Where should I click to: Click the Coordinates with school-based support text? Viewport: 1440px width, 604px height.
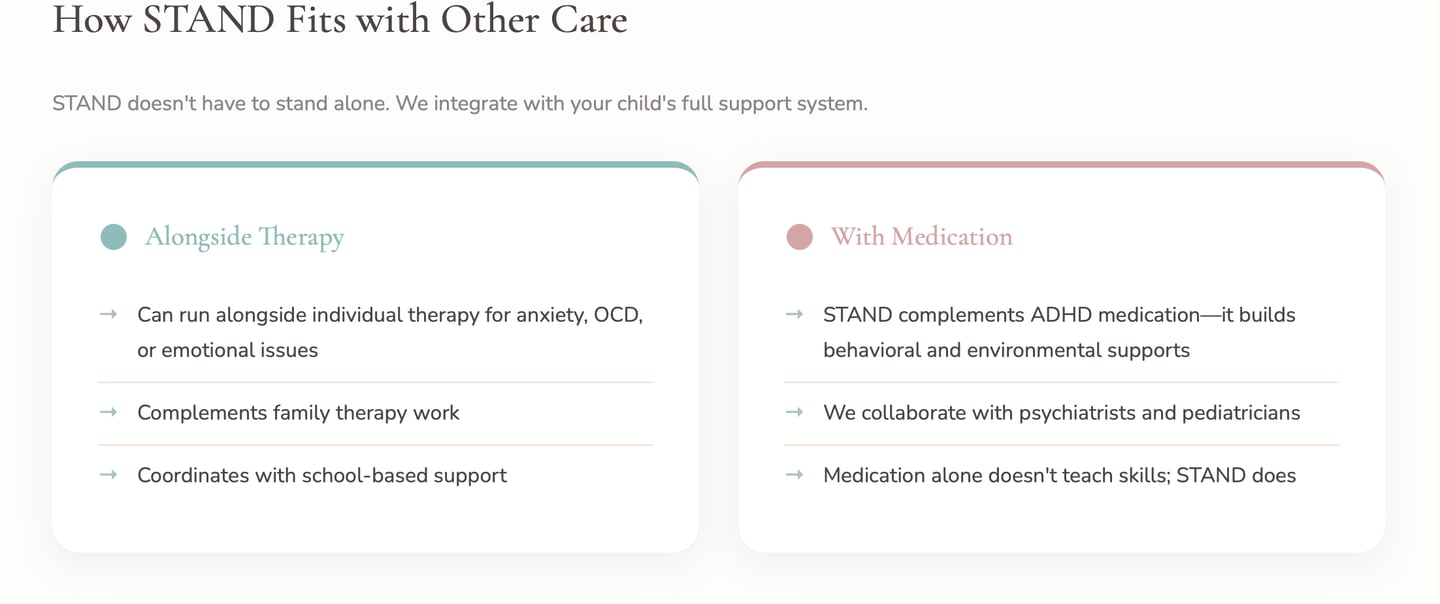322,475
